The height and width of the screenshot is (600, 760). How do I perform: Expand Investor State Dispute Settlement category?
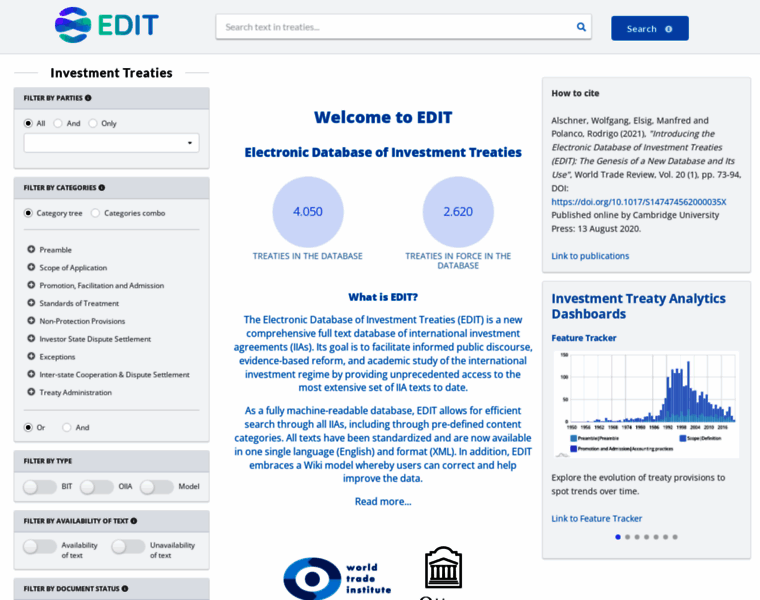(31, 338)
